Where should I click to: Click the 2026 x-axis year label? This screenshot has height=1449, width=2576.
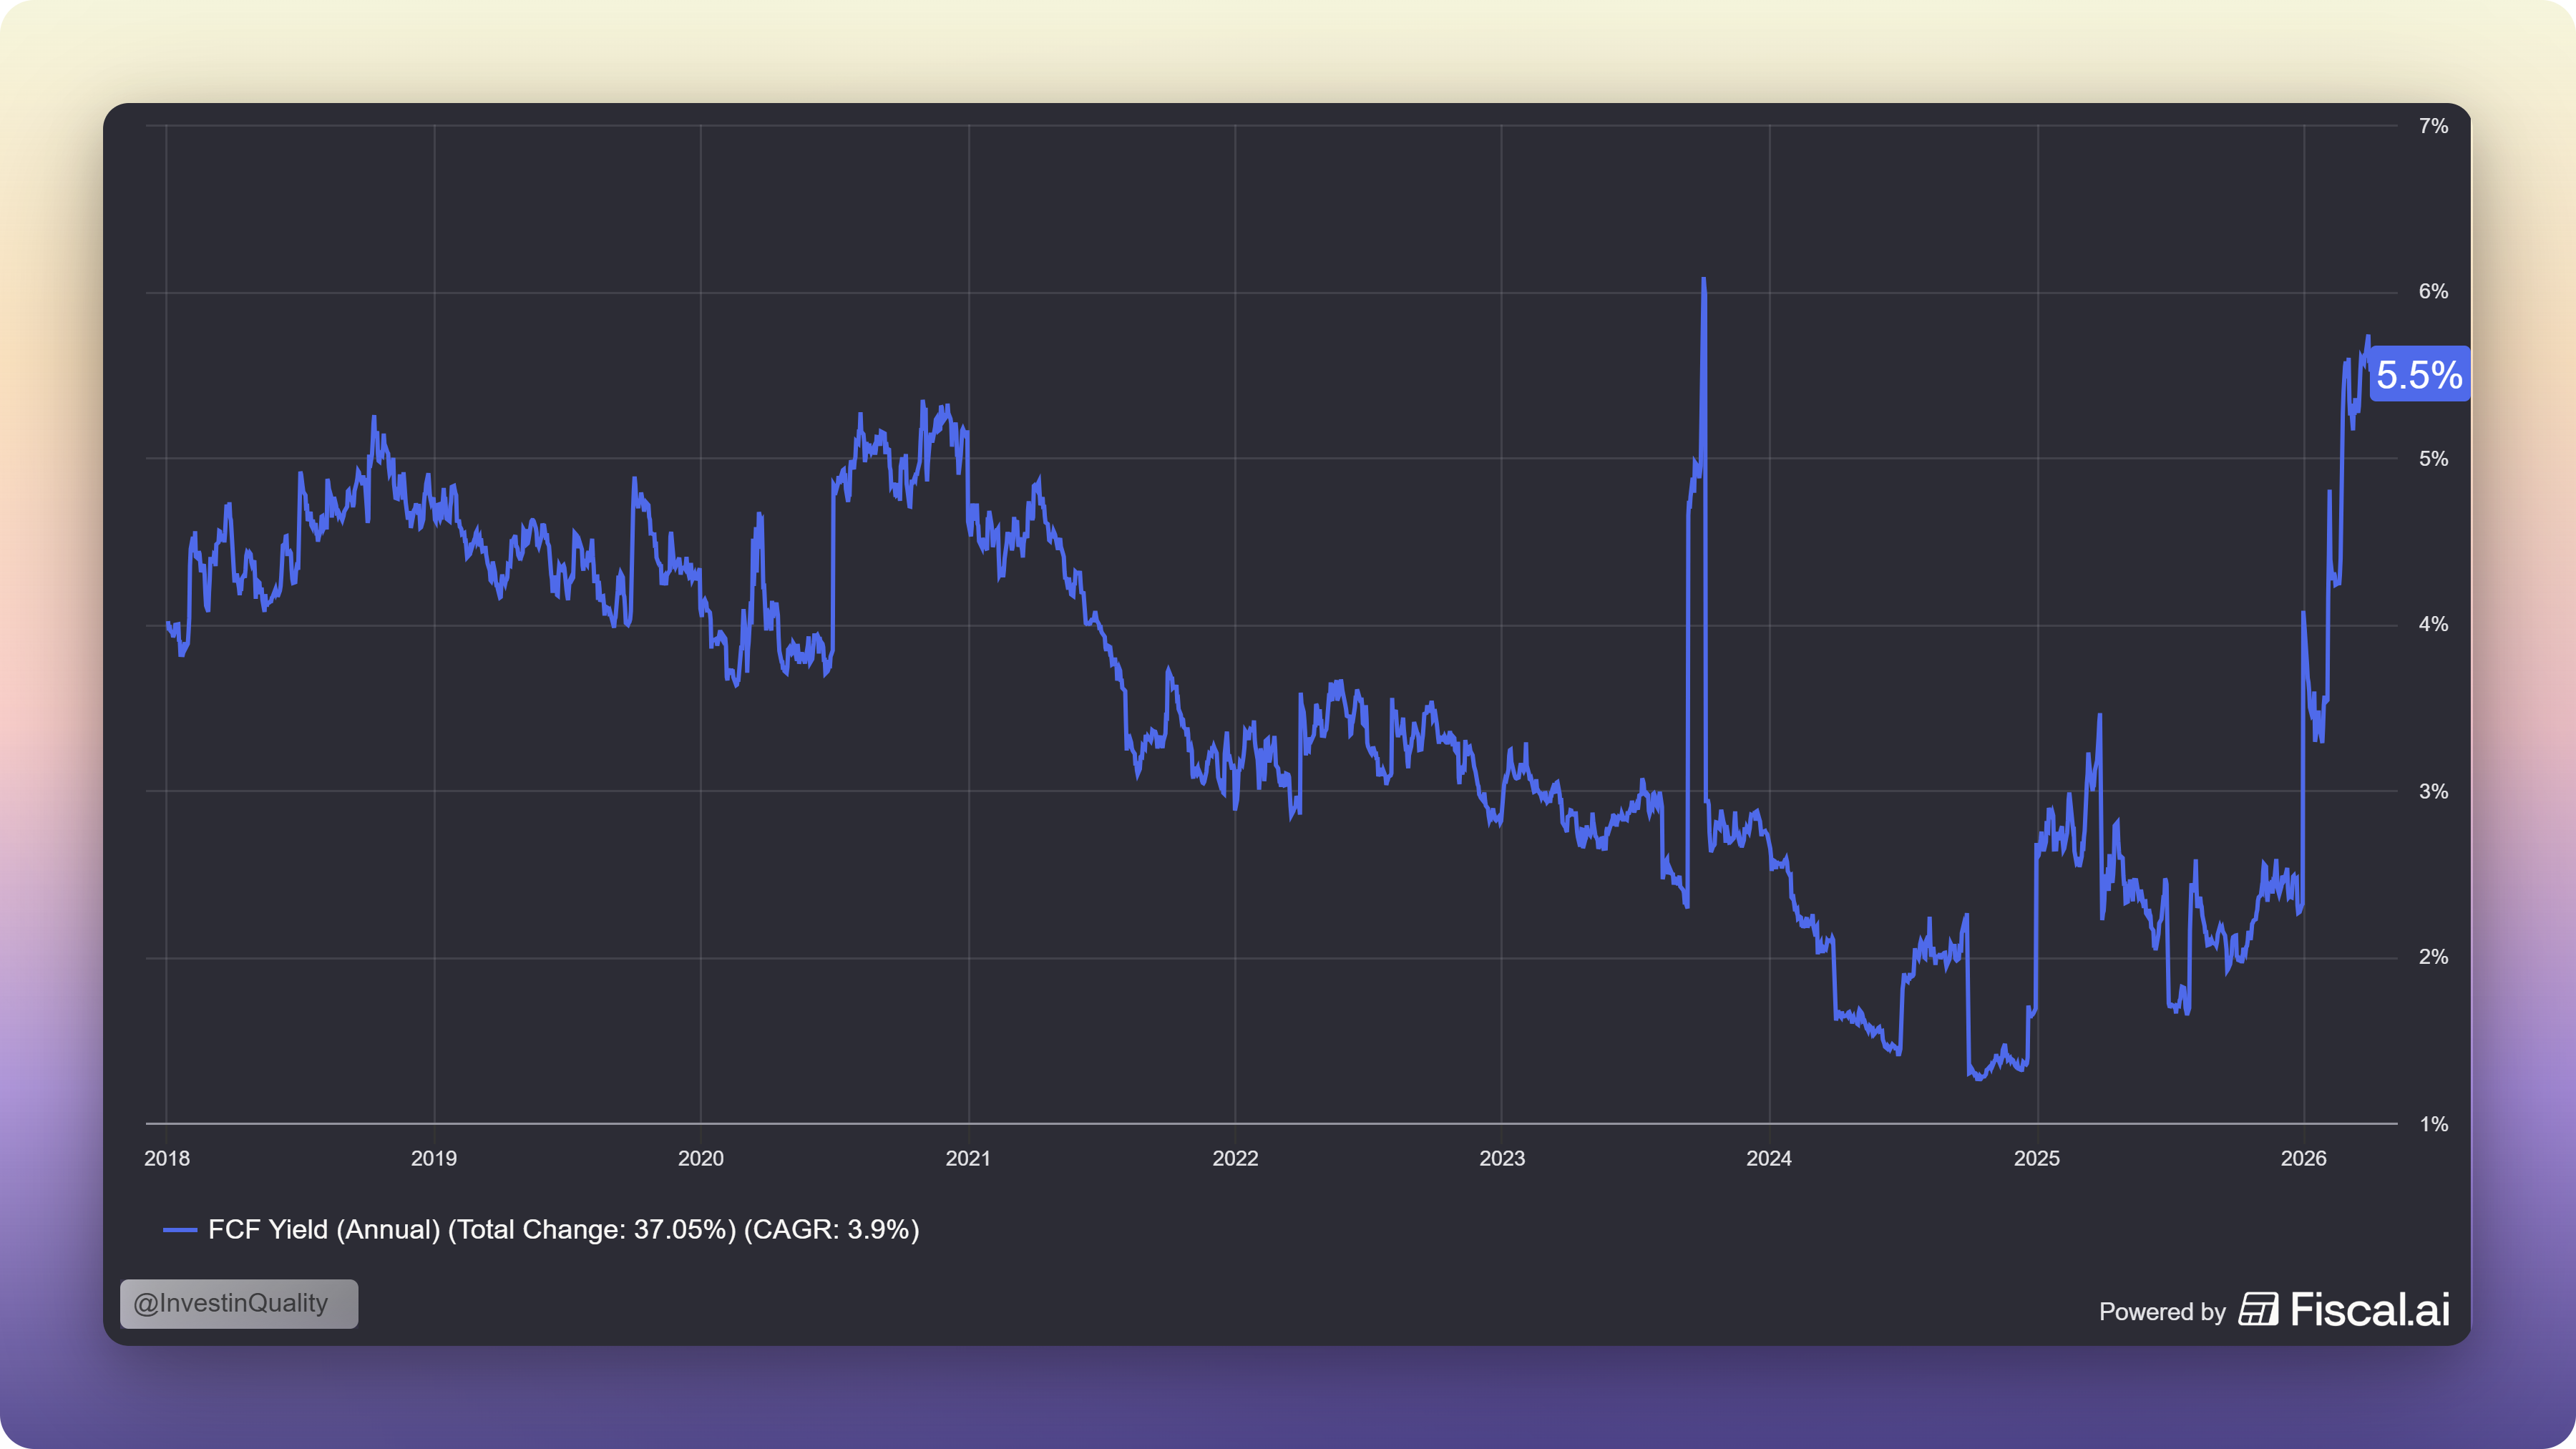pyautogui.click(x=2304, y=1158)
